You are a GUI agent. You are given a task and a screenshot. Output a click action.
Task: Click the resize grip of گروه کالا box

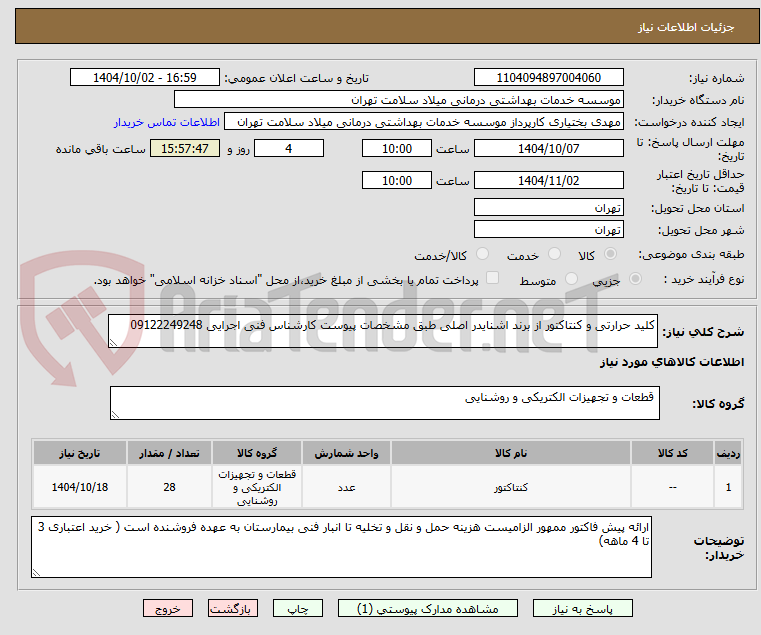pos(115,415)
